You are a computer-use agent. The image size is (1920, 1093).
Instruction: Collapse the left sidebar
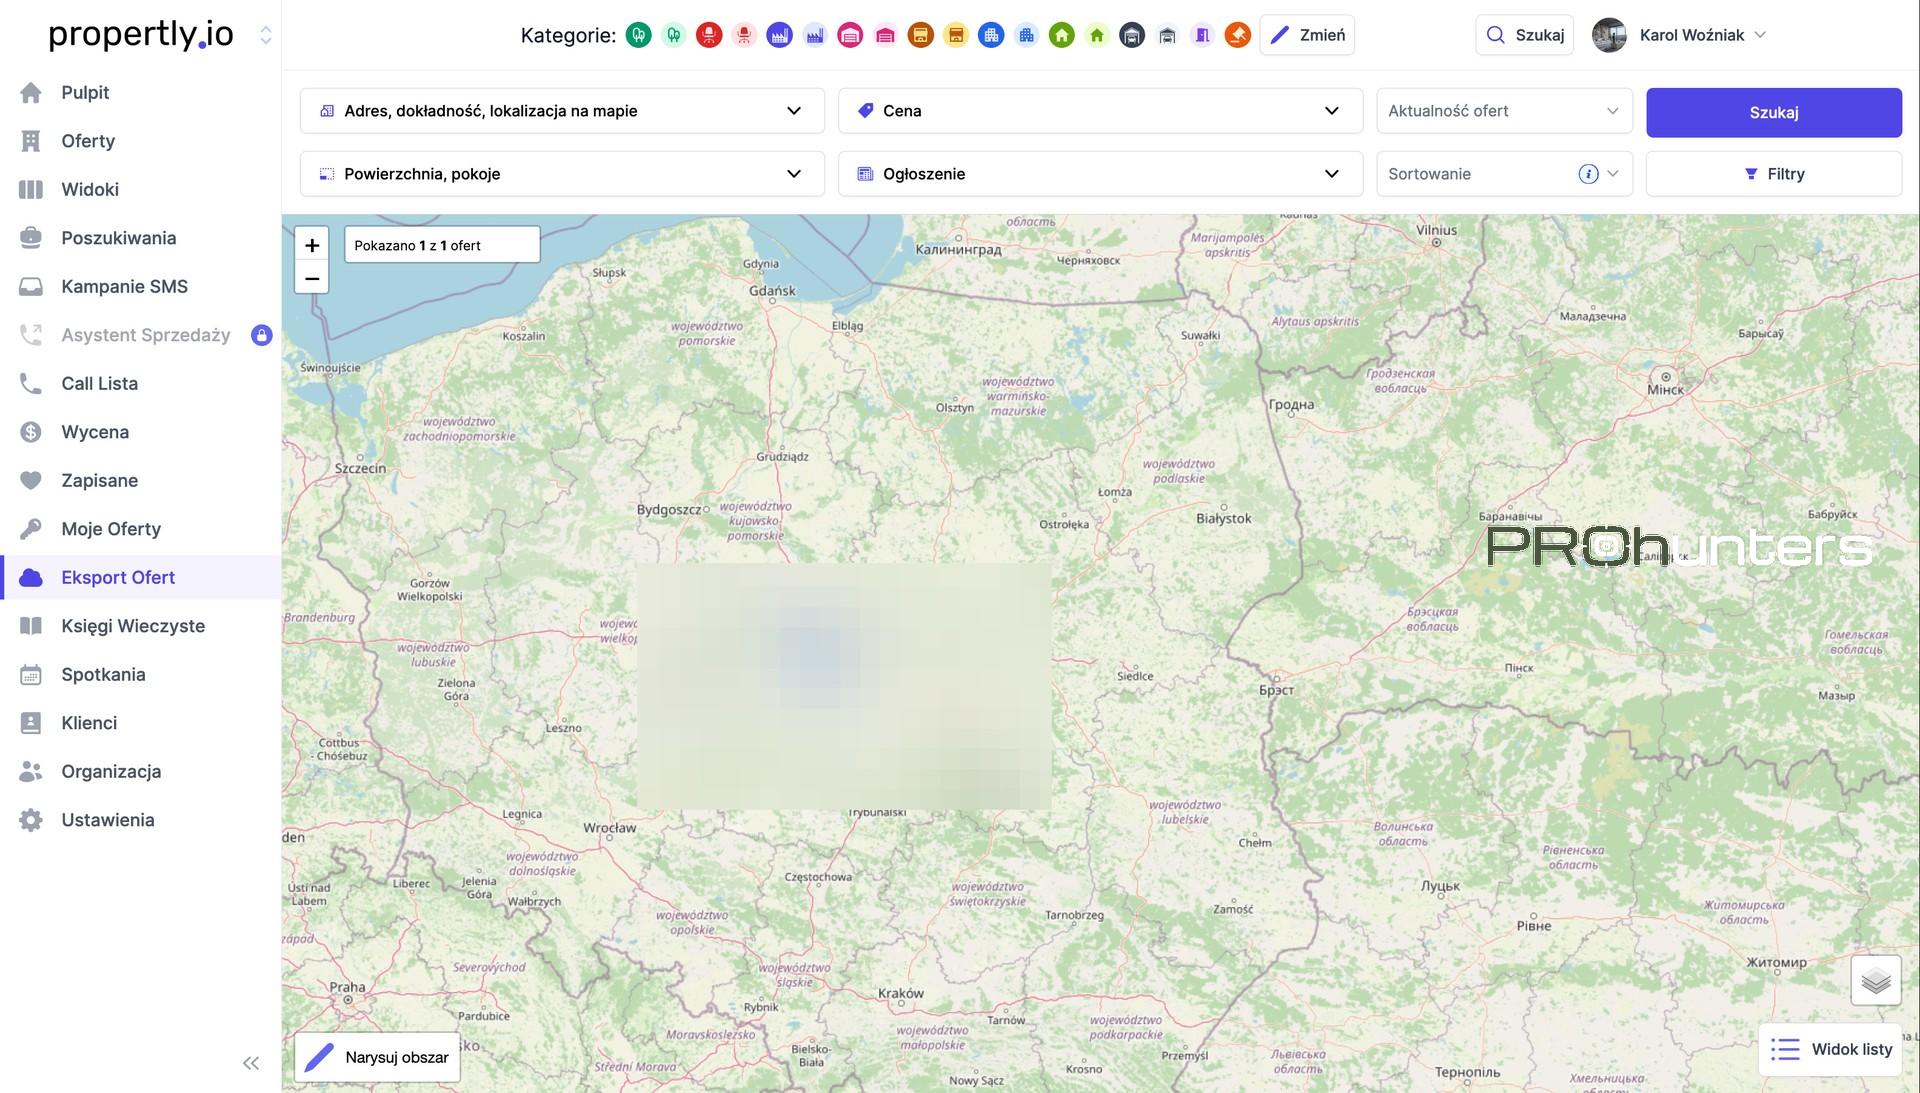pyautogui.click(x=251, y=1063)
